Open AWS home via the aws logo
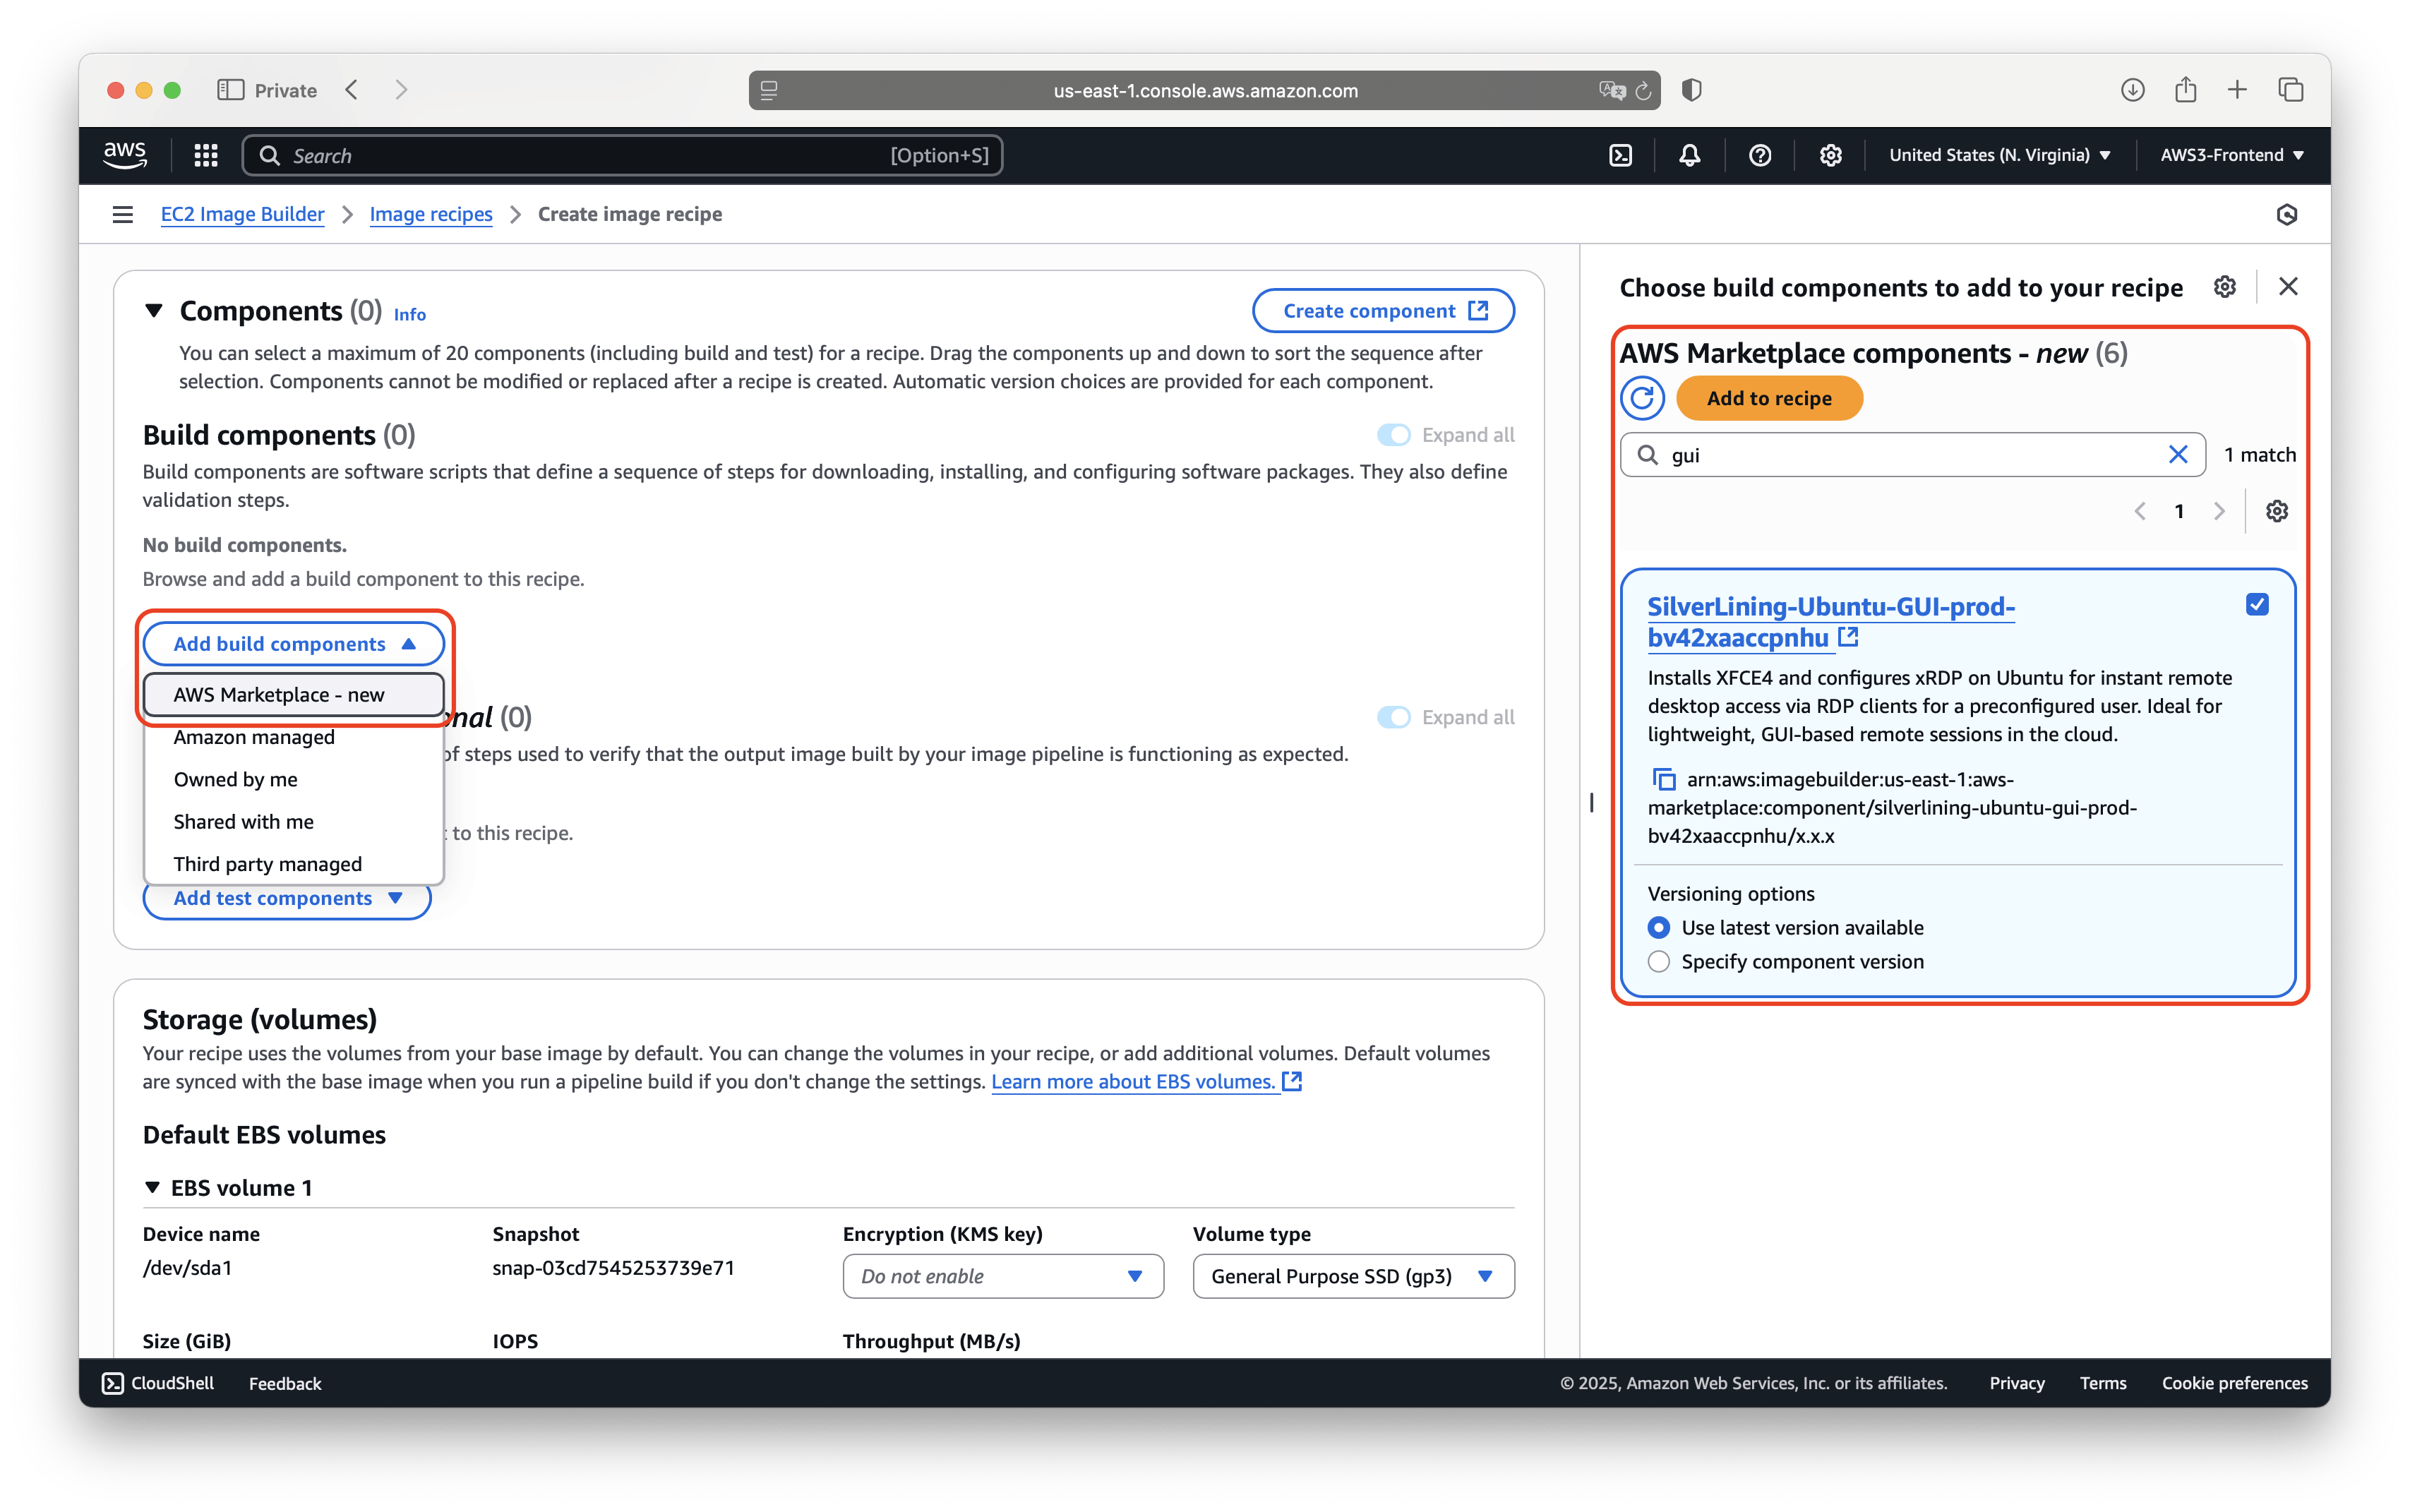The width and height of the screenshot is (2410, 1512). click(125, 155)
